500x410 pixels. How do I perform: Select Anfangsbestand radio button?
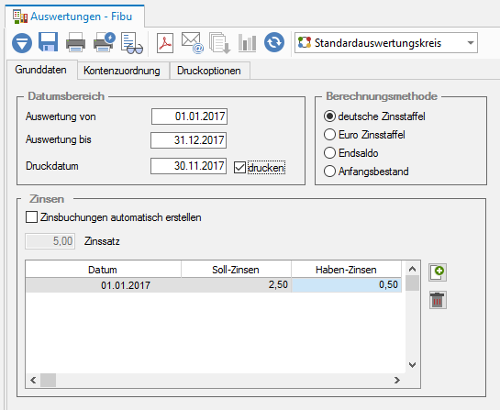pos(330,171)
